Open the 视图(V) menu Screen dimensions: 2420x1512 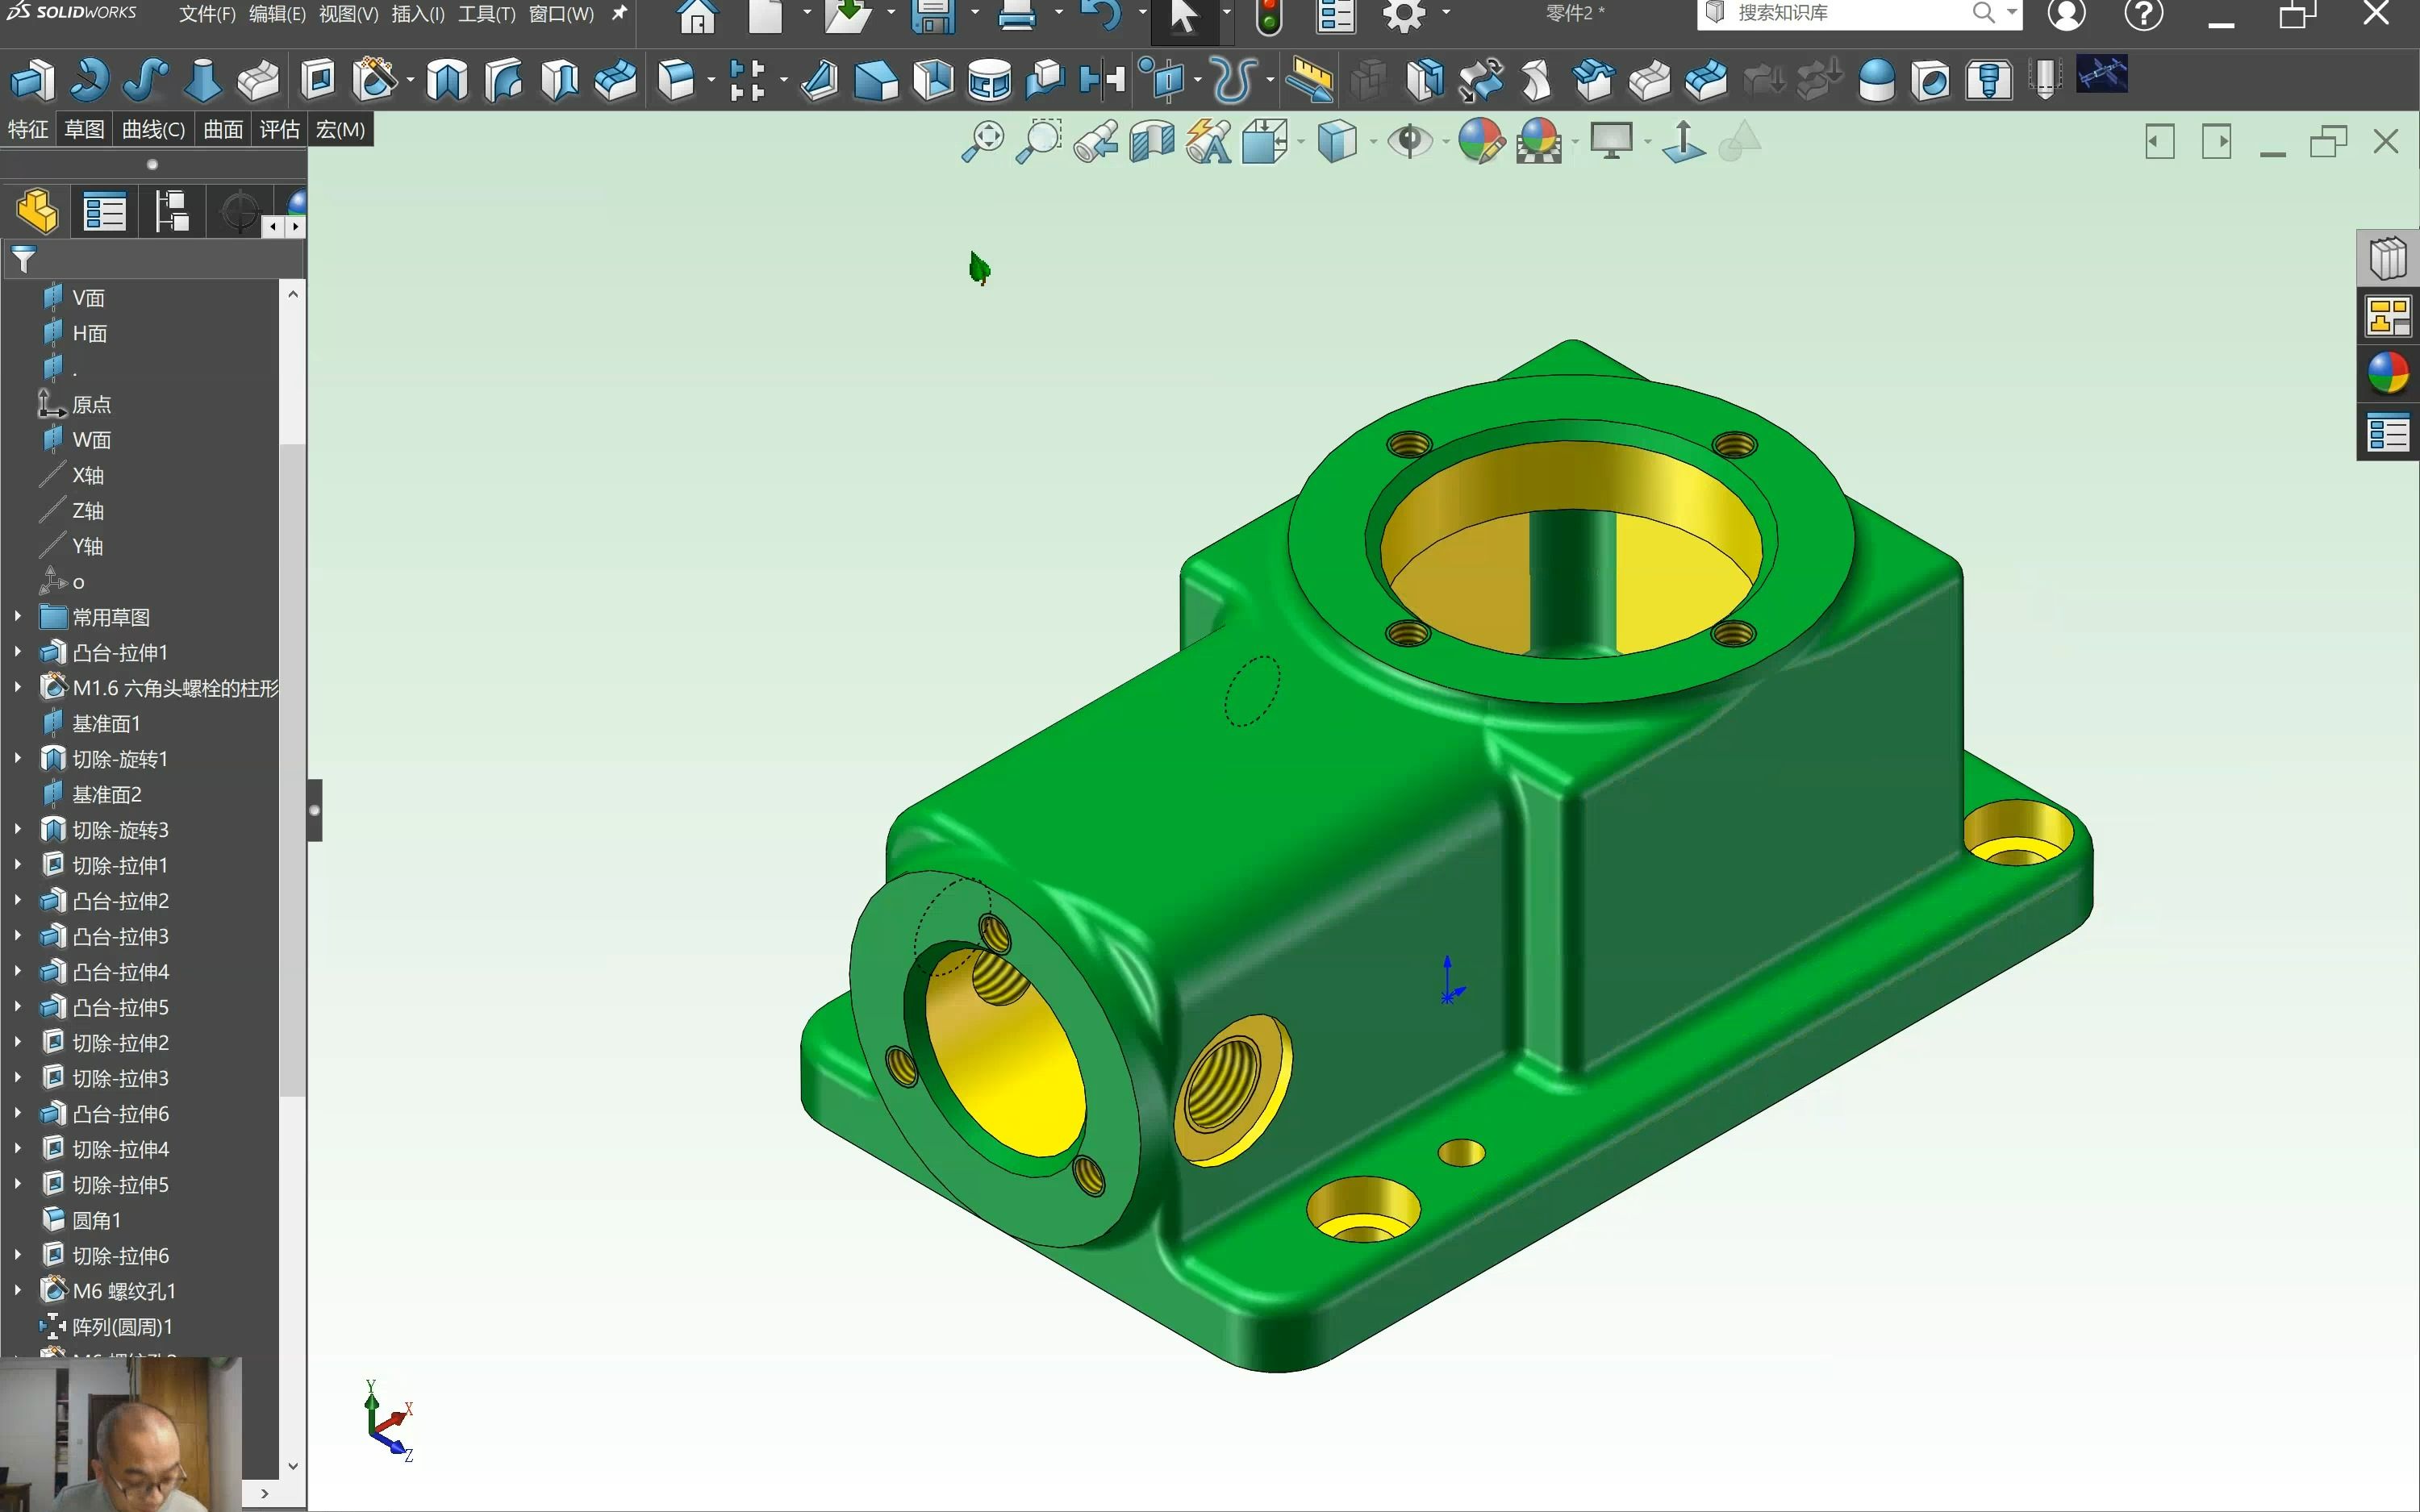(348, 14)
